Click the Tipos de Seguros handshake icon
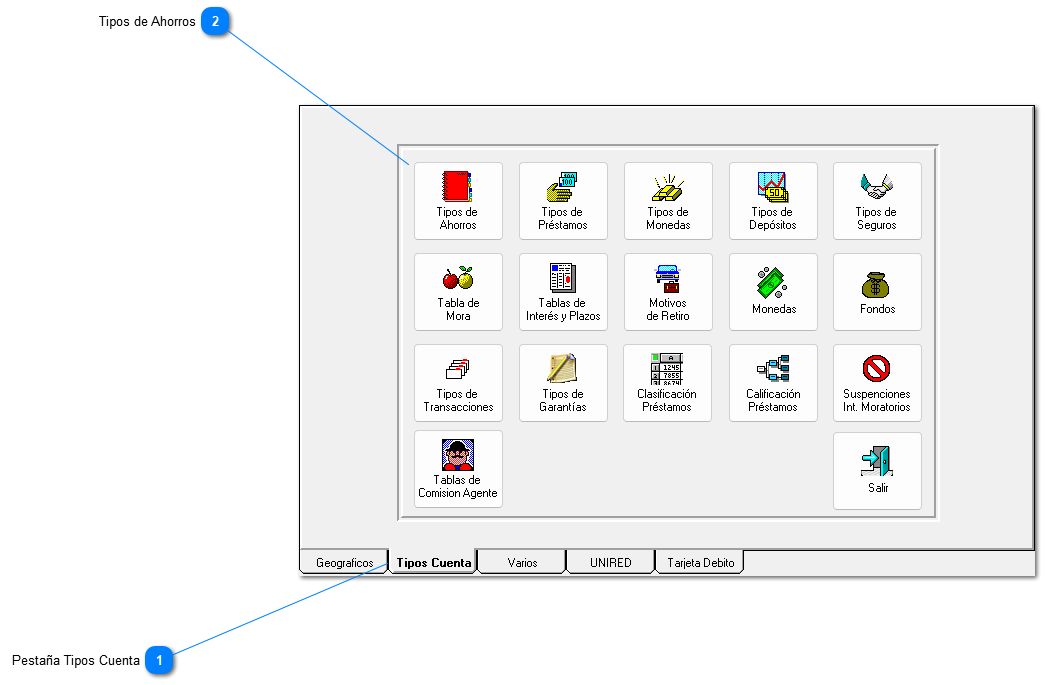1045x685 pixels. [877, 186]
